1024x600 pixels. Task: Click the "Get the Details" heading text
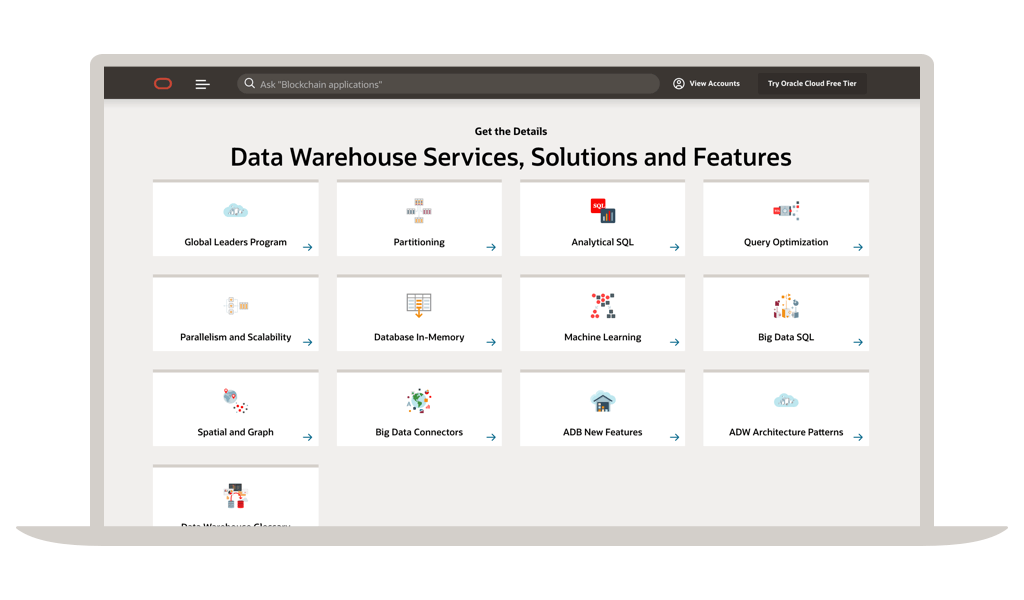(x=511, y=131)
